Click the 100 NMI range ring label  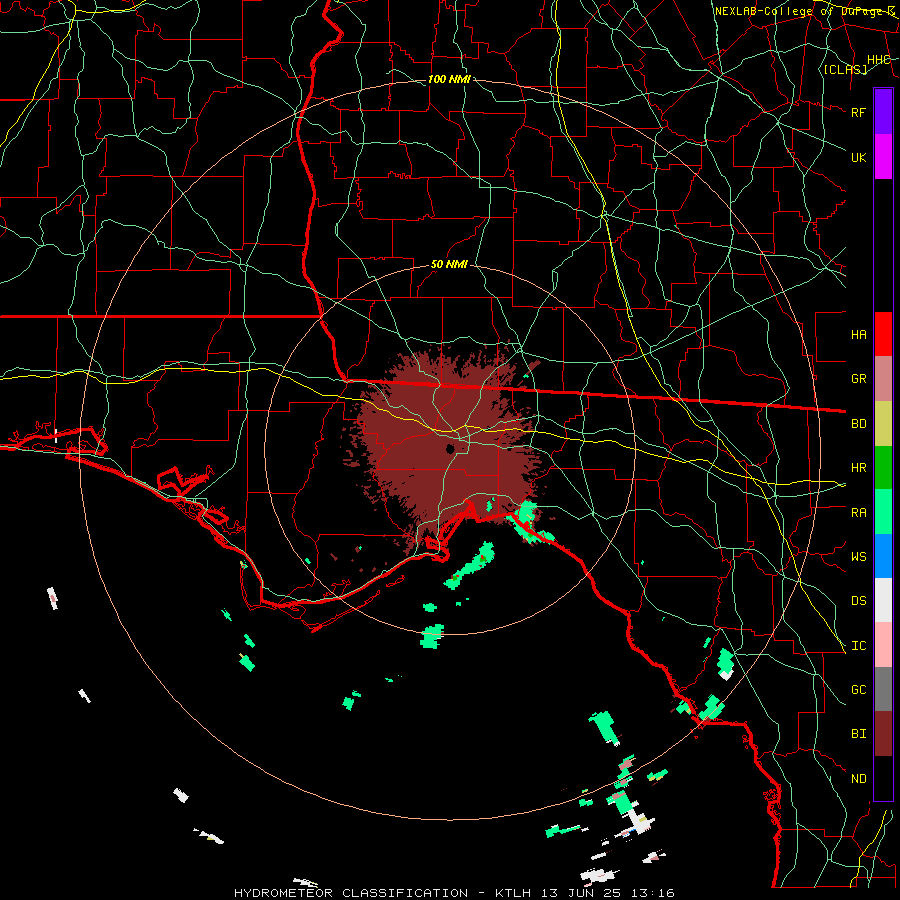coord(449,79)
